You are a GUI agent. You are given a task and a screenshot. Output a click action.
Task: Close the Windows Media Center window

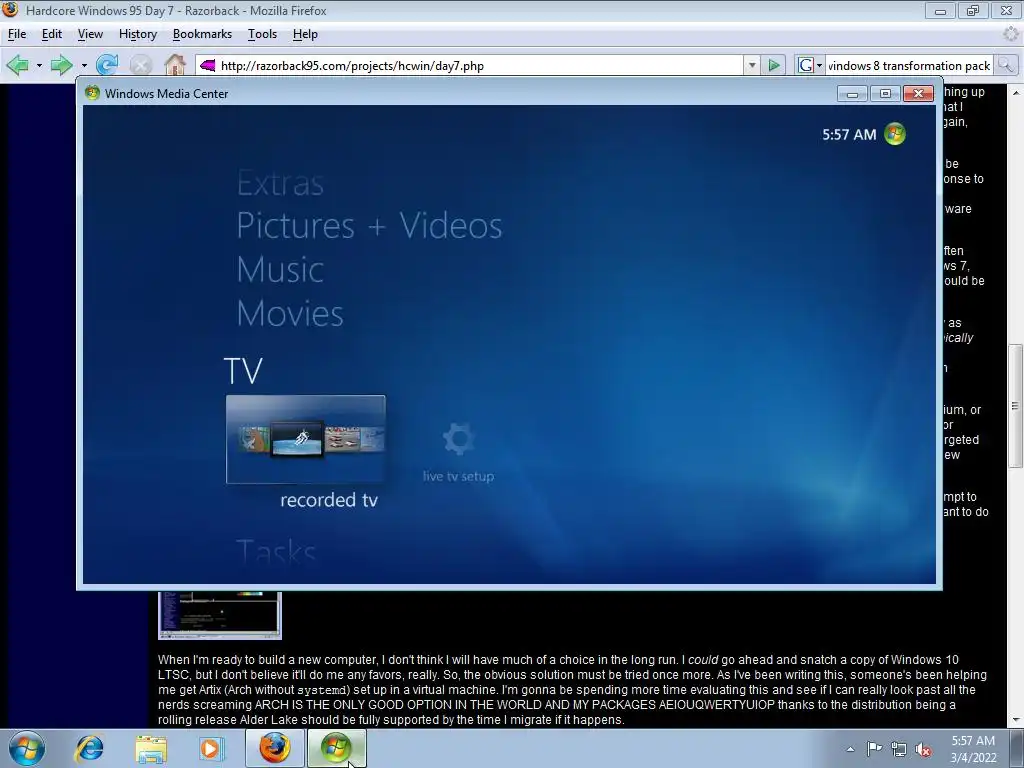[918, 94]
